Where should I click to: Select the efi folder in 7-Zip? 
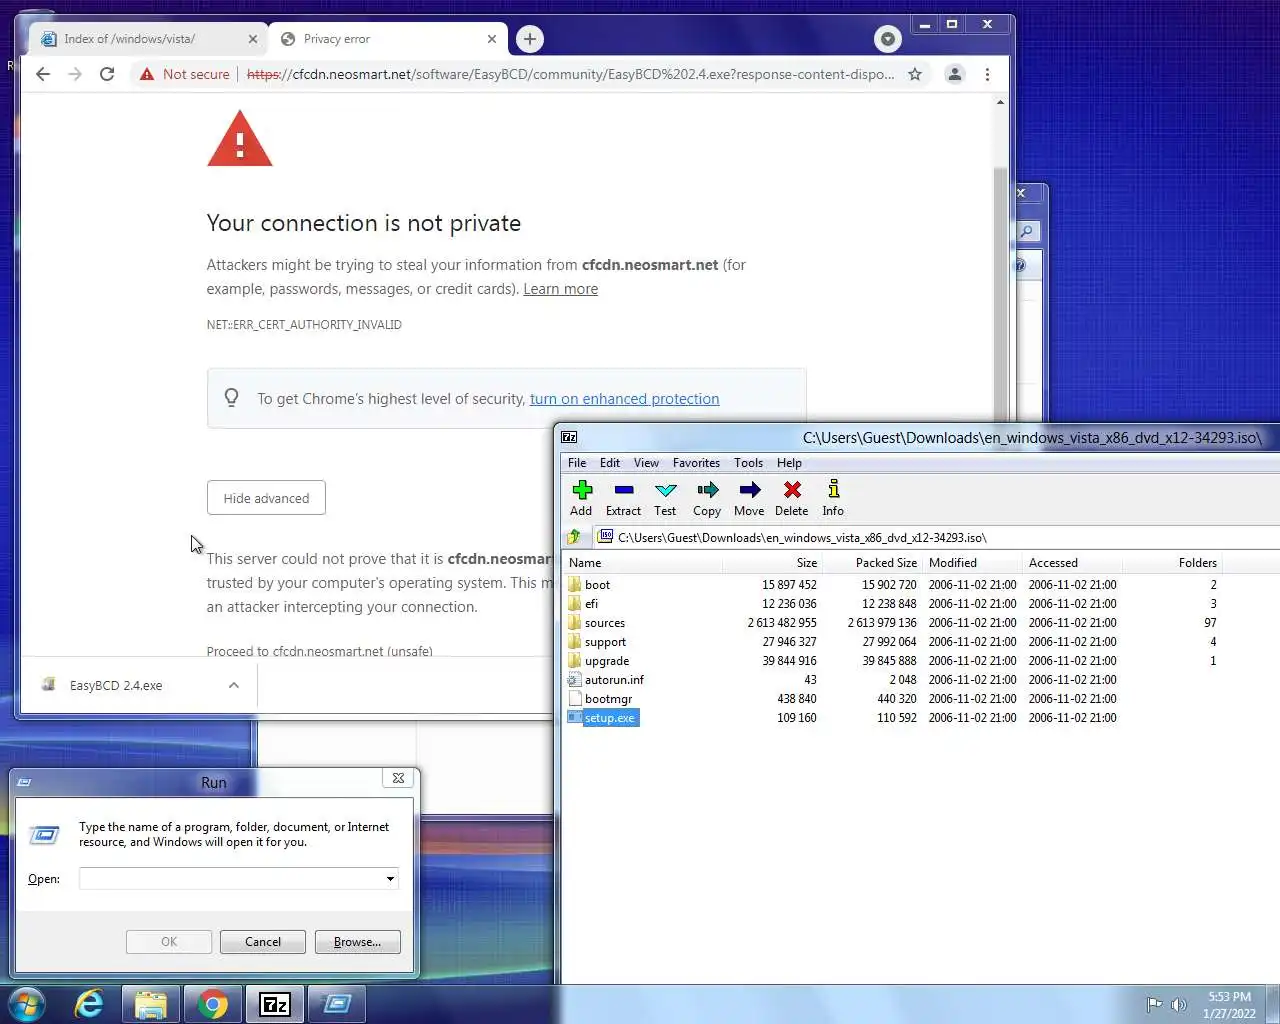click(591, 604)
